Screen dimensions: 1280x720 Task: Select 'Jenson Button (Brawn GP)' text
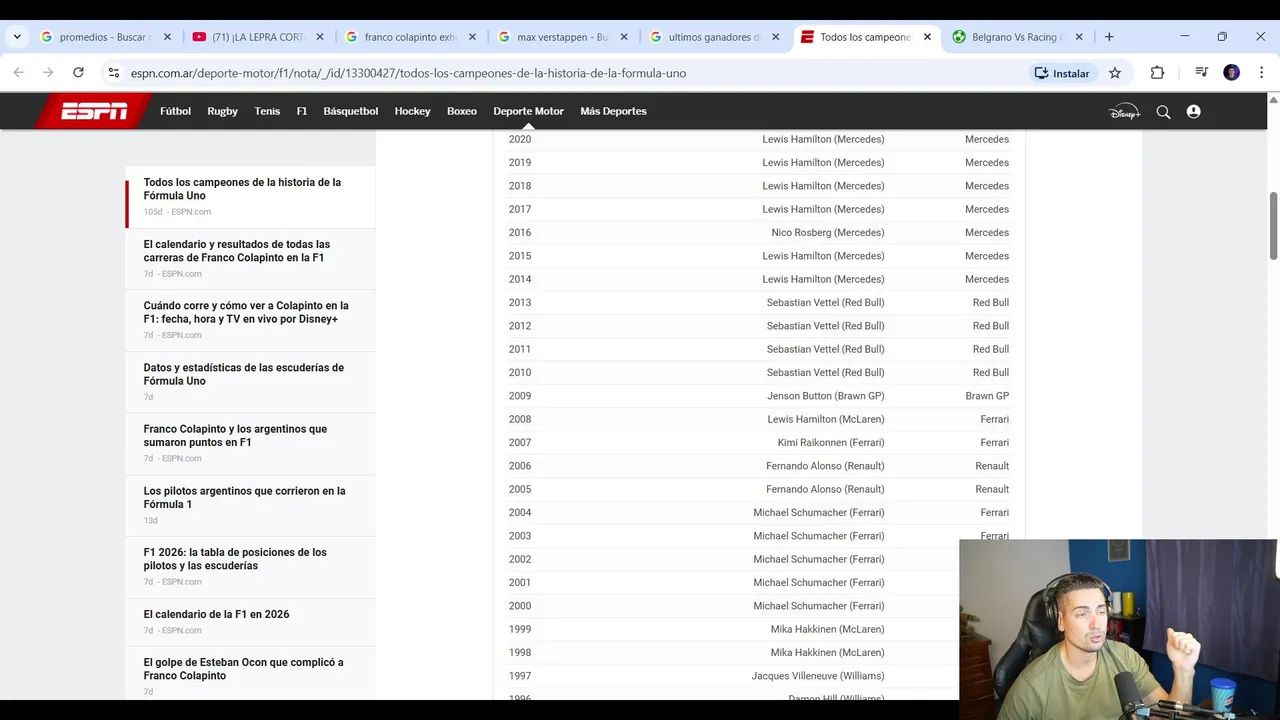[826, 396]
